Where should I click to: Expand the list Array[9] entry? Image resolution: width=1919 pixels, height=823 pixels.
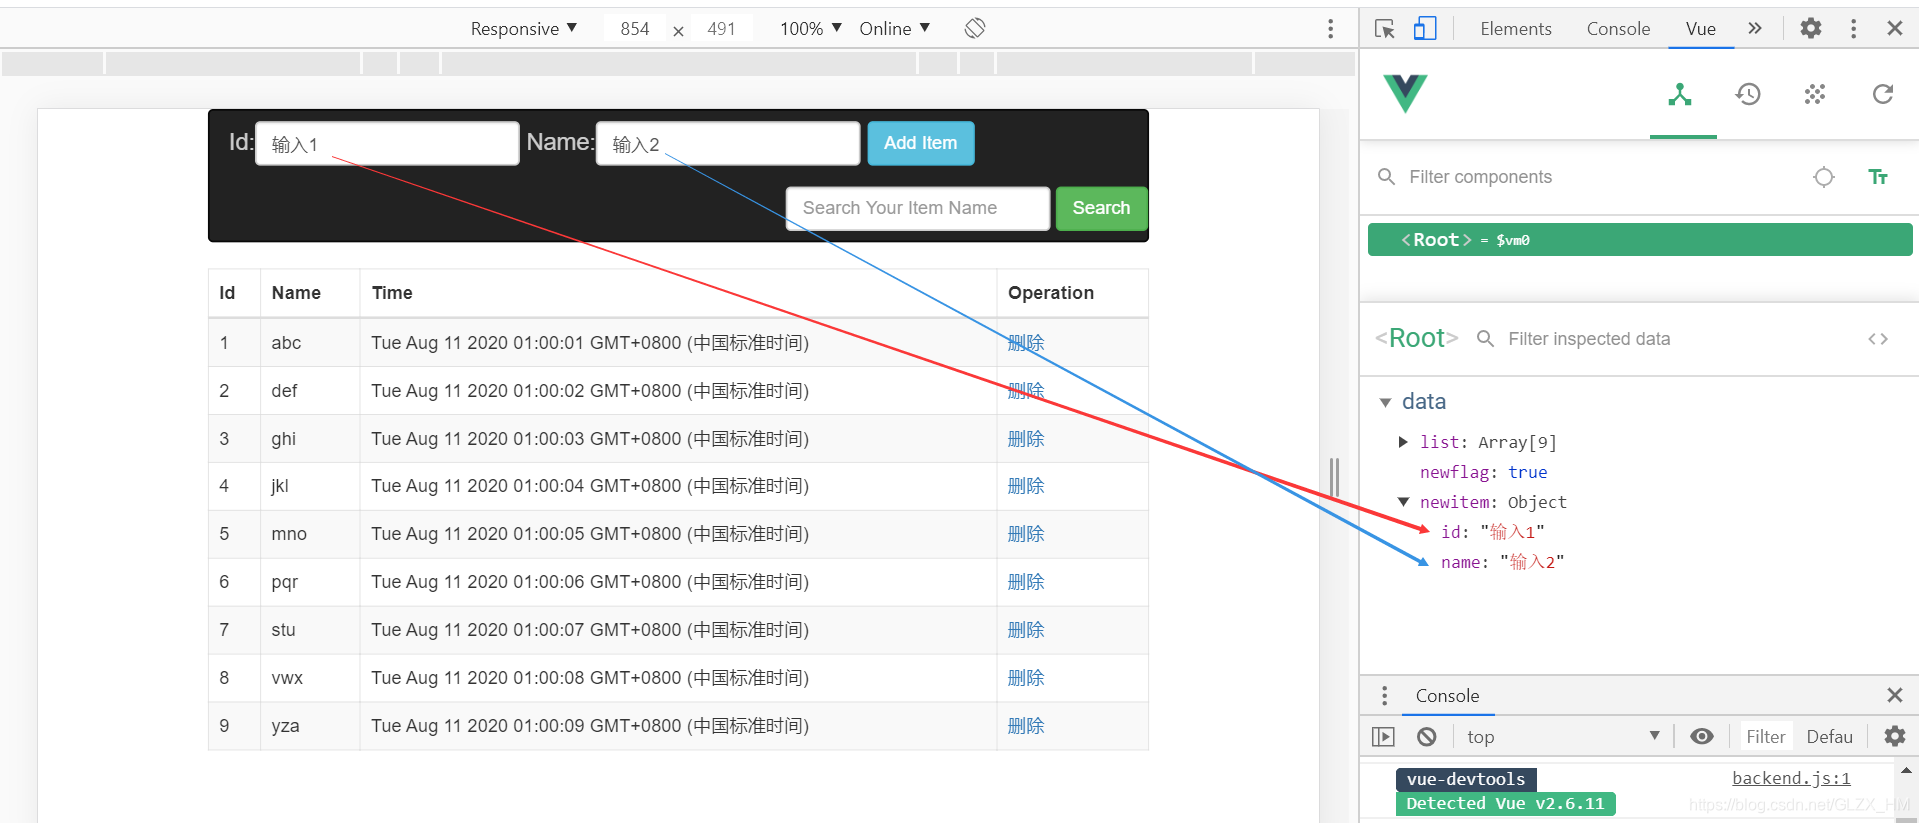pyautogui.click(x=1403, y=442)
